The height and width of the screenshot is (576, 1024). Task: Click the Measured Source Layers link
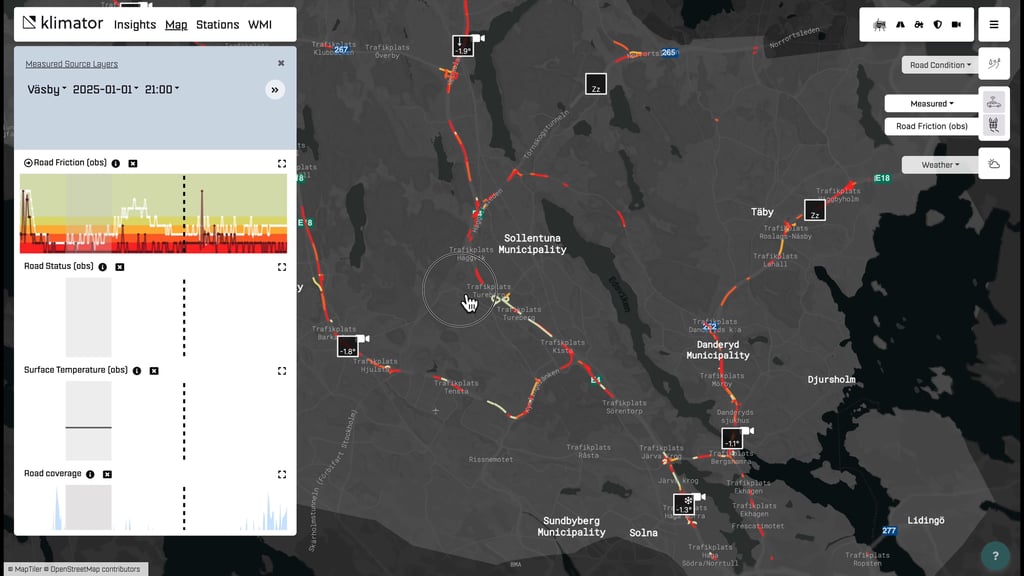point(71,63)
